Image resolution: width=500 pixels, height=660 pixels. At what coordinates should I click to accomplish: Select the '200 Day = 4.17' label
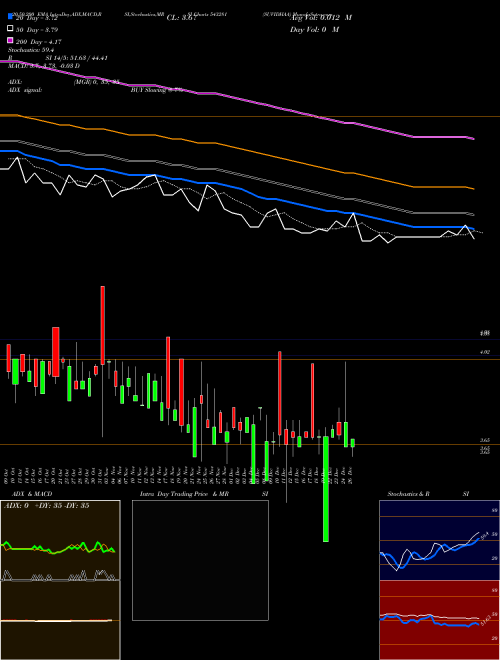pyautogui.click(x=39, y=42)
